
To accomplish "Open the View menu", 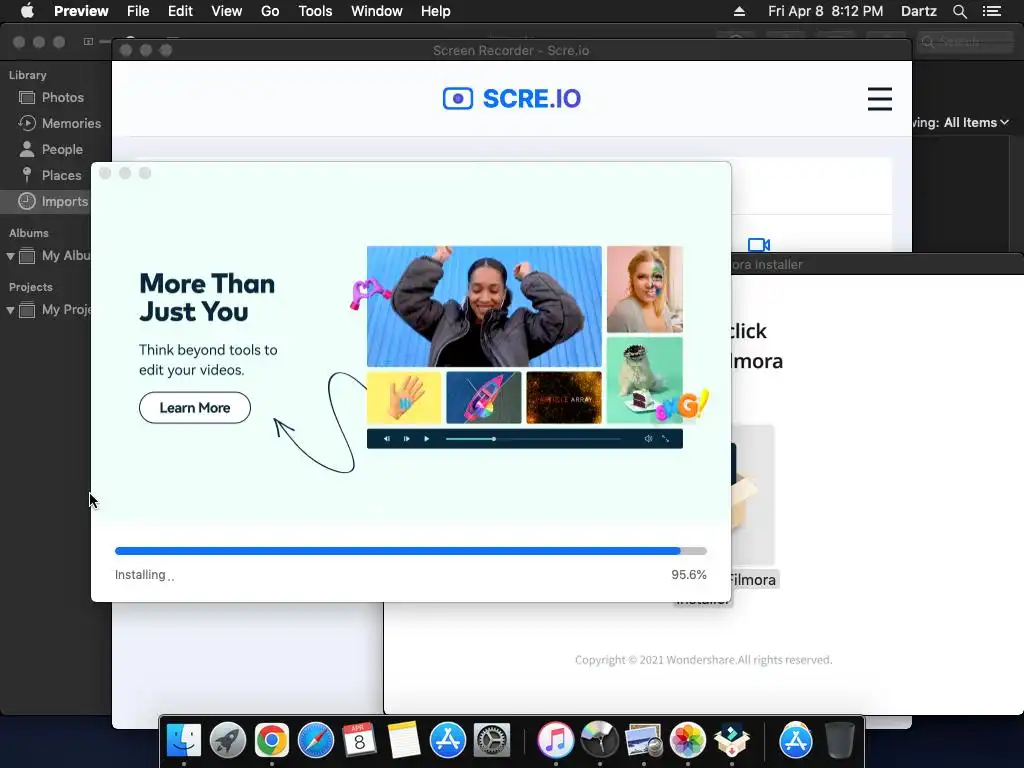I will [x=227, y=11].
